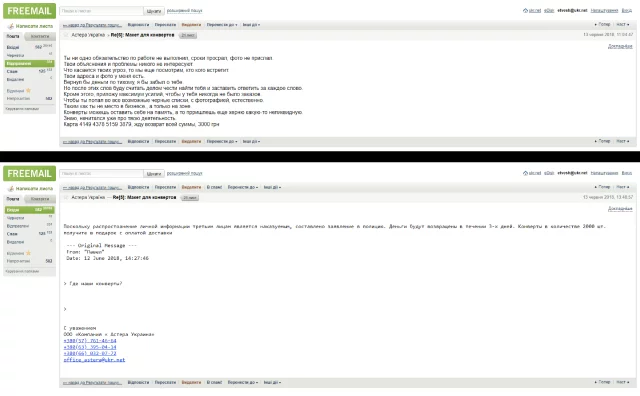Viewport: 640px width, 396px height.
Task: Click Шукати search button in the lower view
Action: coord(154,174)
